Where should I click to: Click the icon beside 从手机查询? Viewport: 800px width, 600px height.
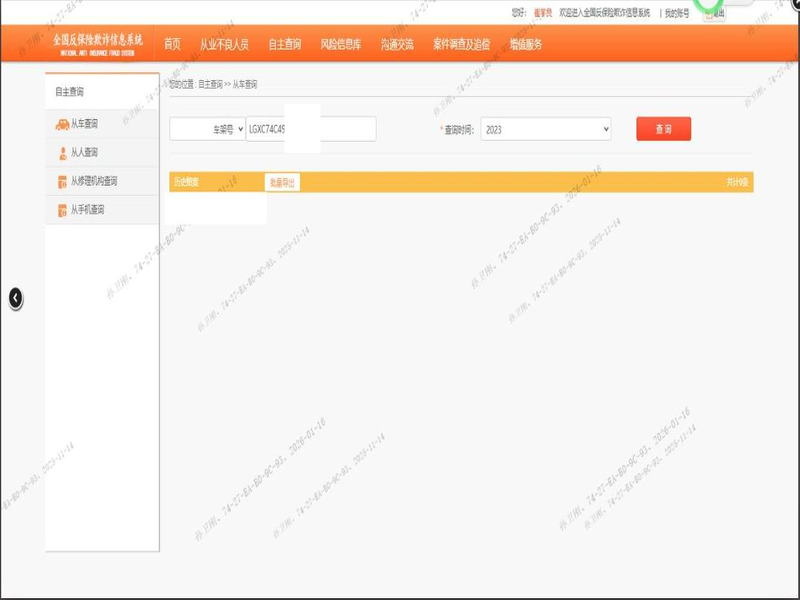coord(62,210)
